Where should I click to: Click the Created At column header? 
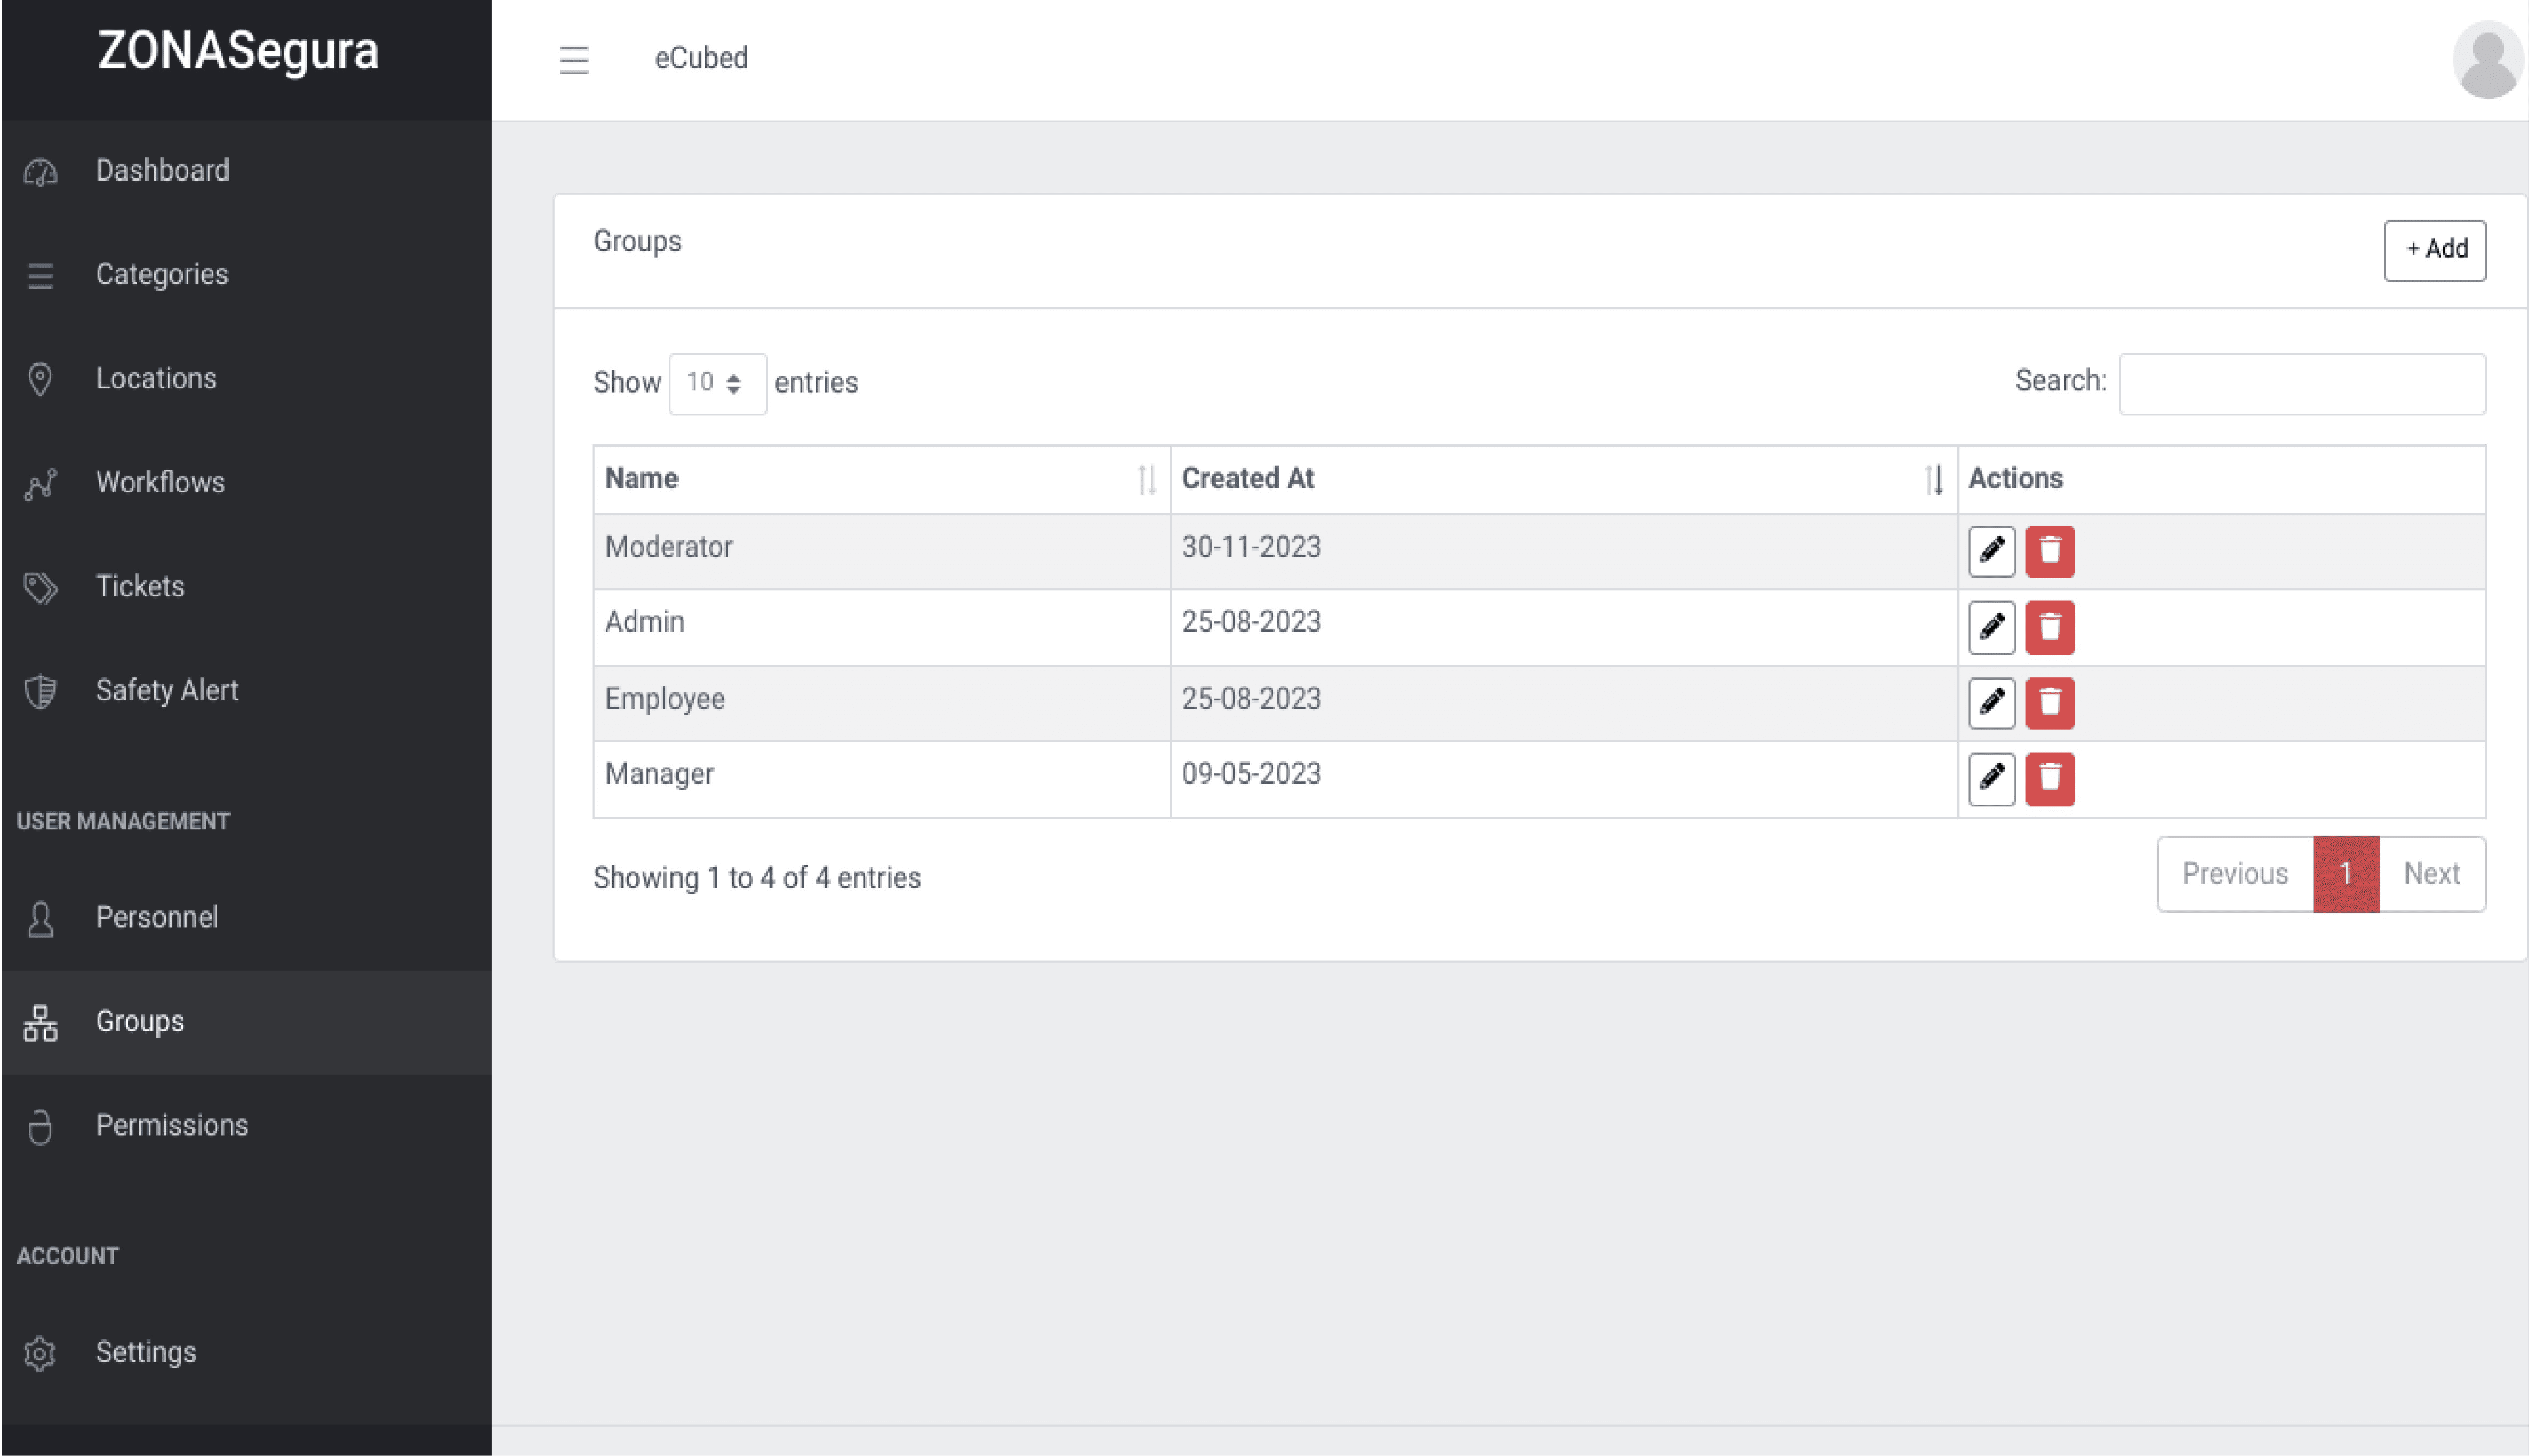click(1563, 480)
